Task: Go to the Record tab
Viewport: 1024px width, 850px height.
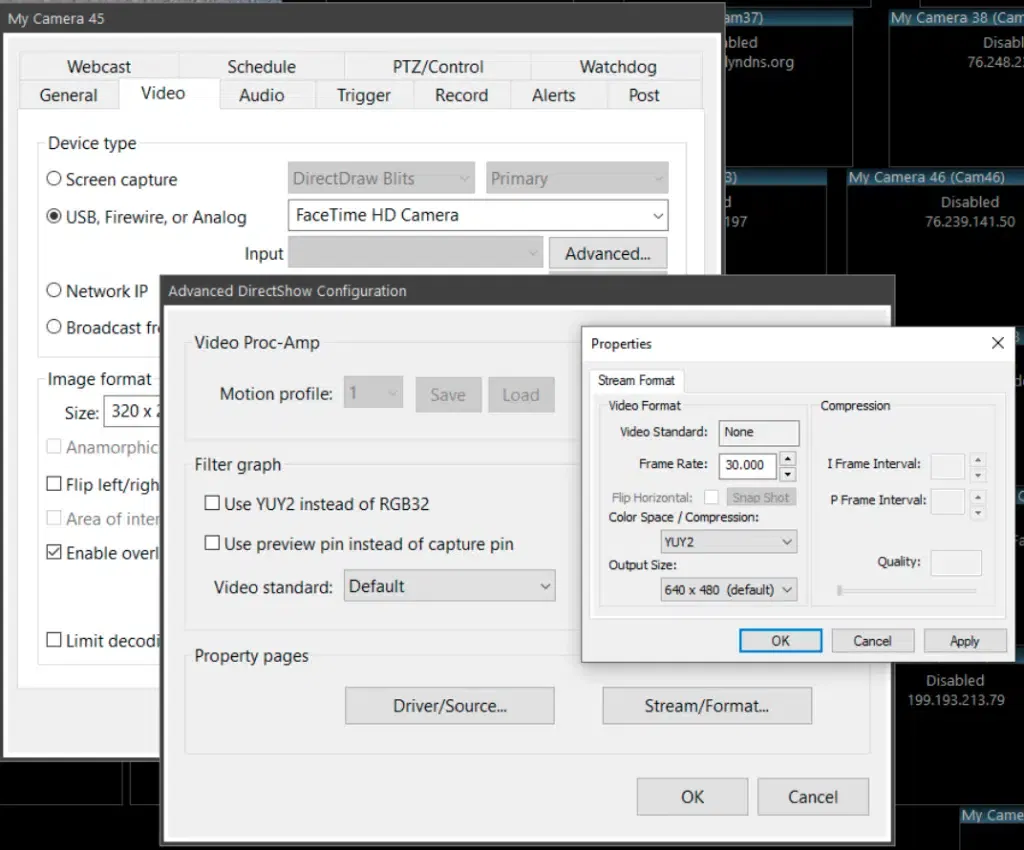Action: click(461, 95)
